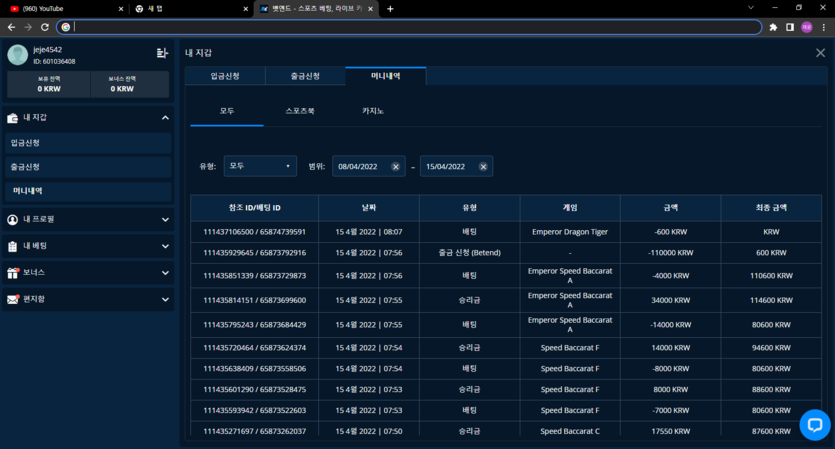Click the 최종 금액 column header
The image size is (835, 449).
point(771,208)
